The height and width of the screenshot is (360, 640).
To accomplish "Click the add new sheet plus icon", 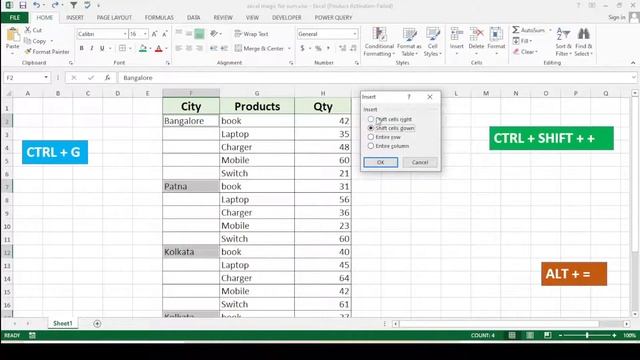I will coord(97,324).
